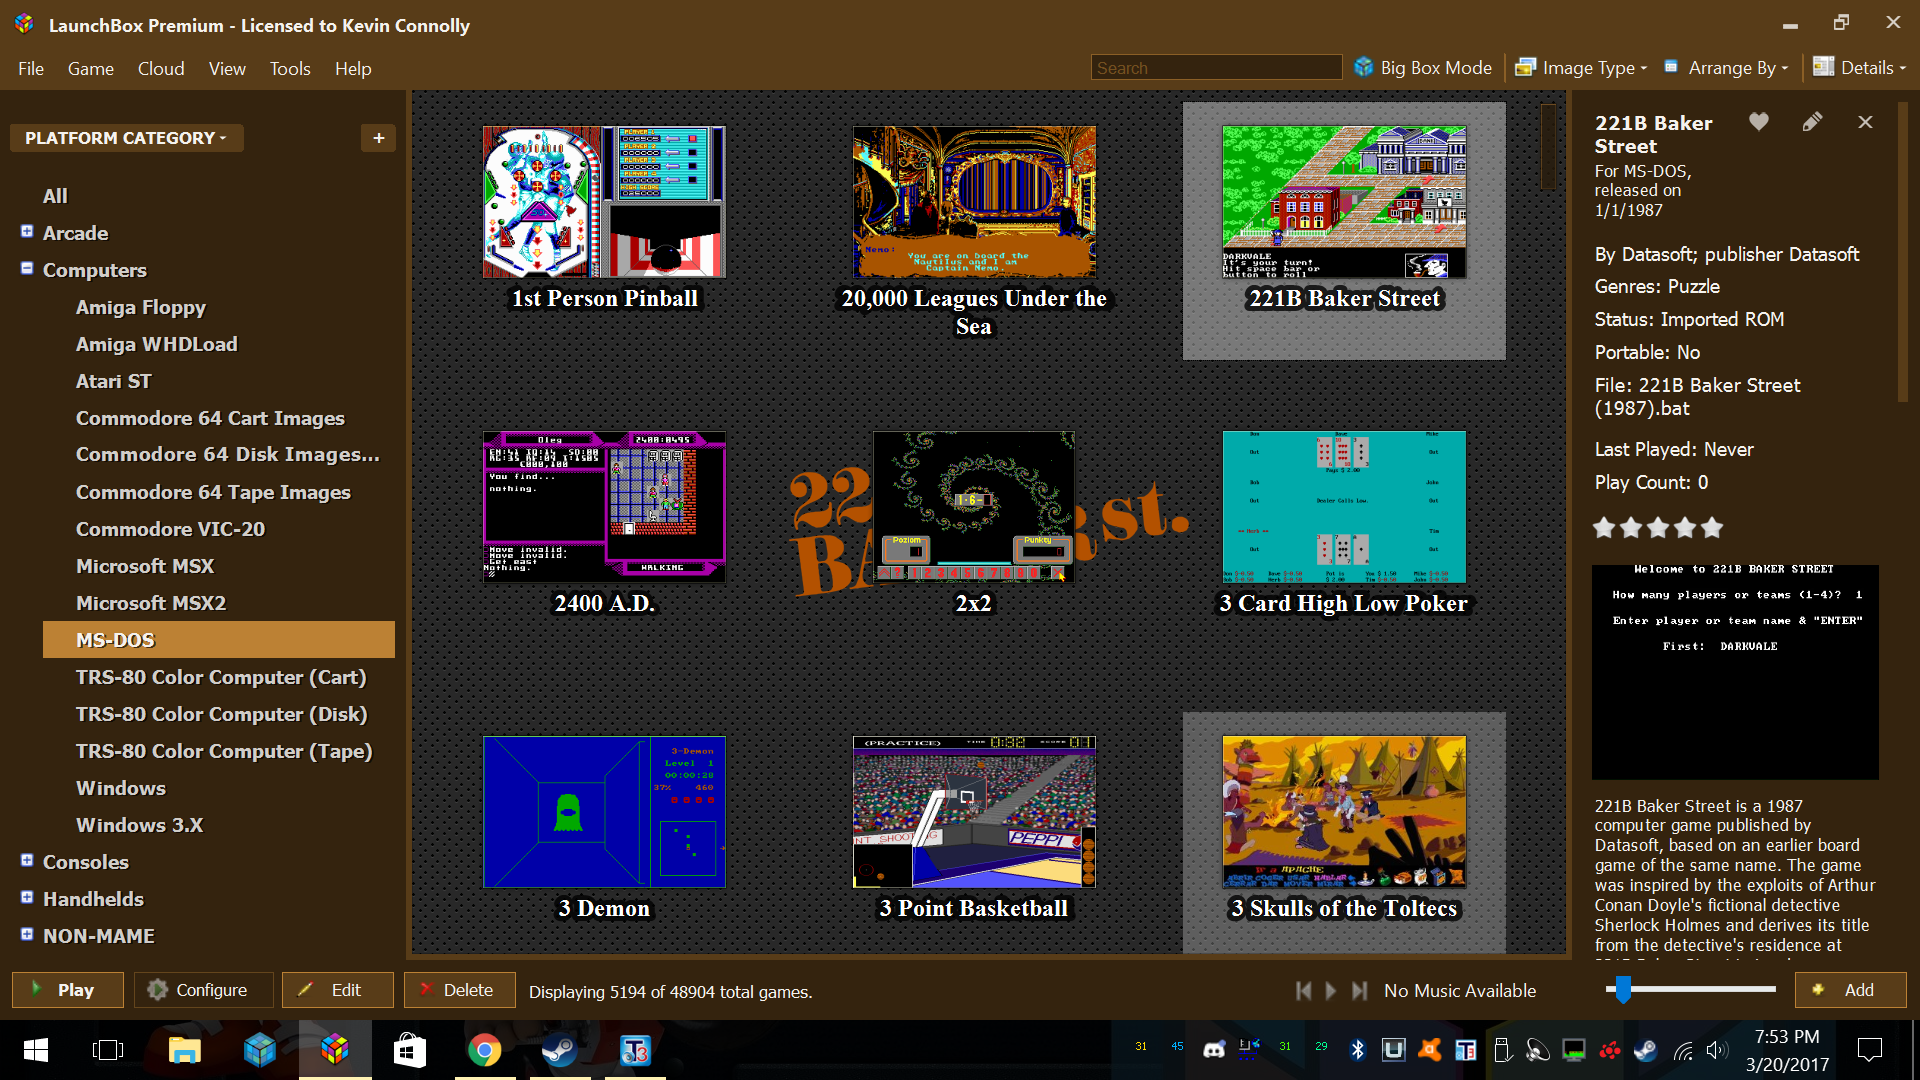Click the 221B Baker Street welcome screenshot
This screenshot has width=1920, height=1080.
coord(1735,672)
